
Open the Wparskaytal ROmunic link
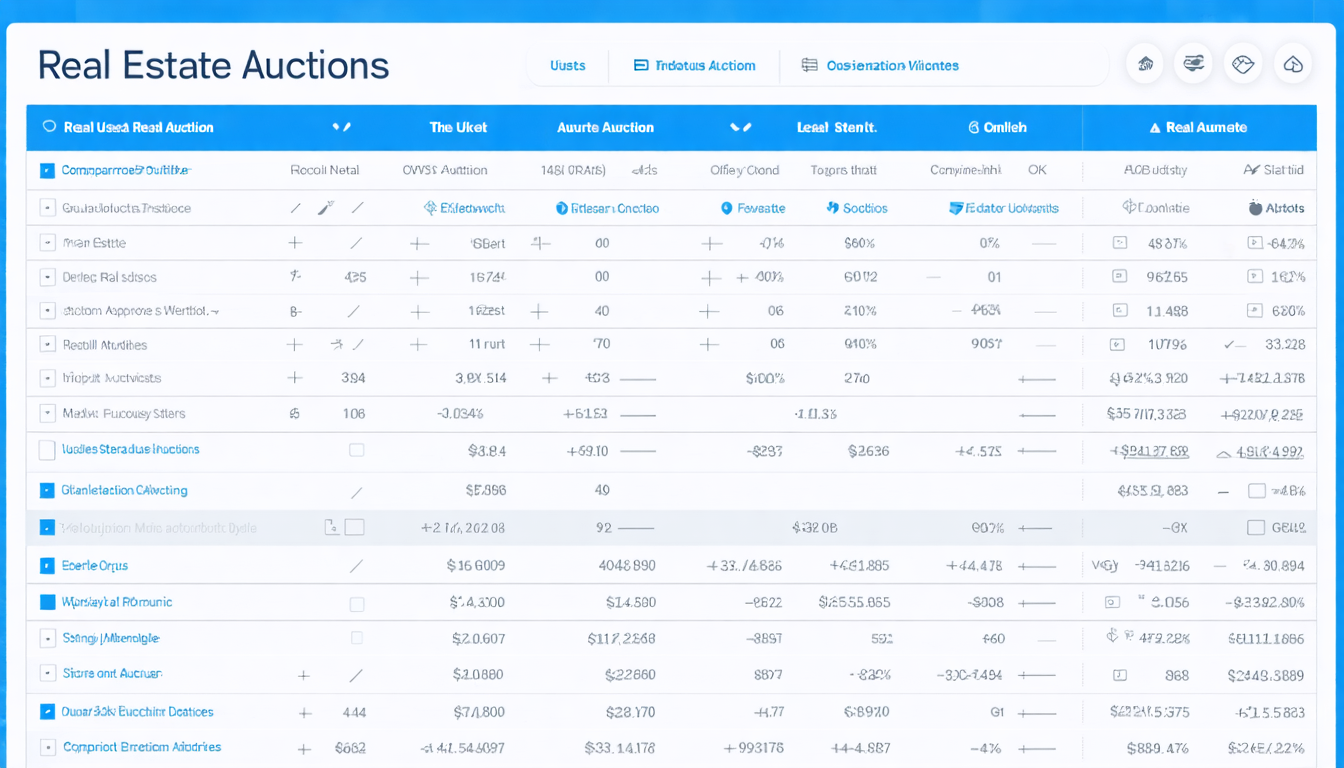coord(117,602)
